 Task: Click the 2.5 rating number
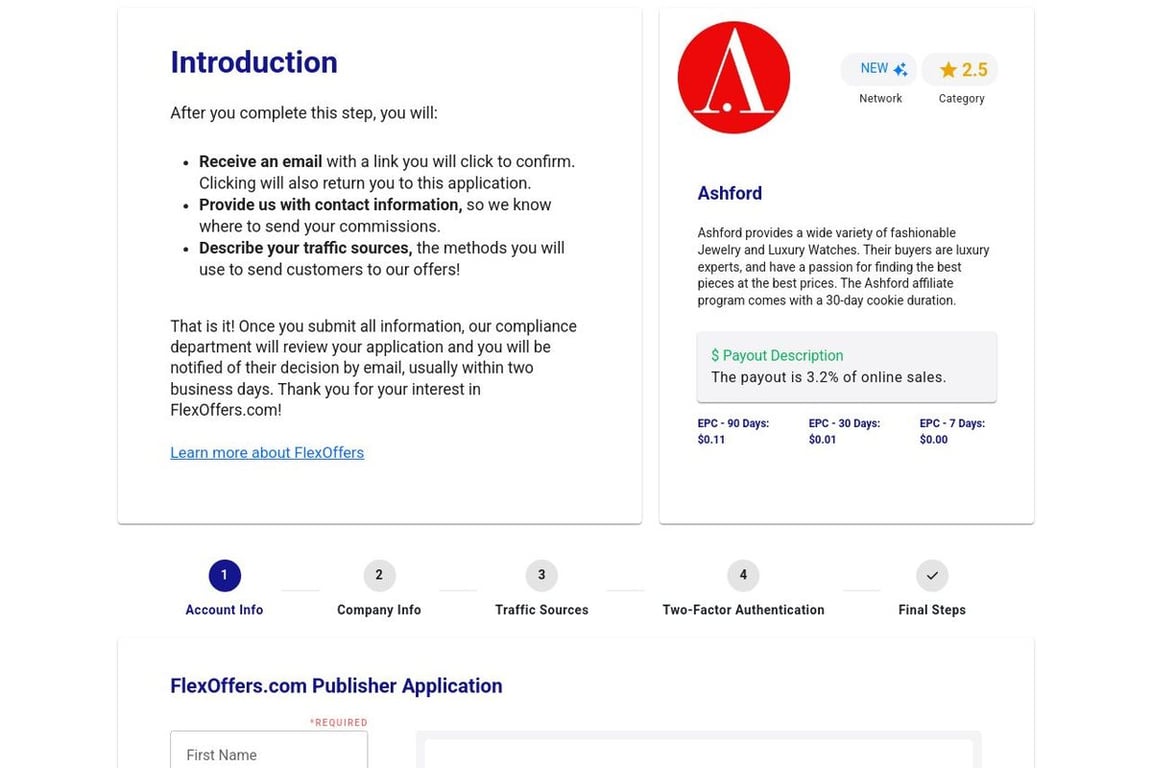[x=974, y=70]
